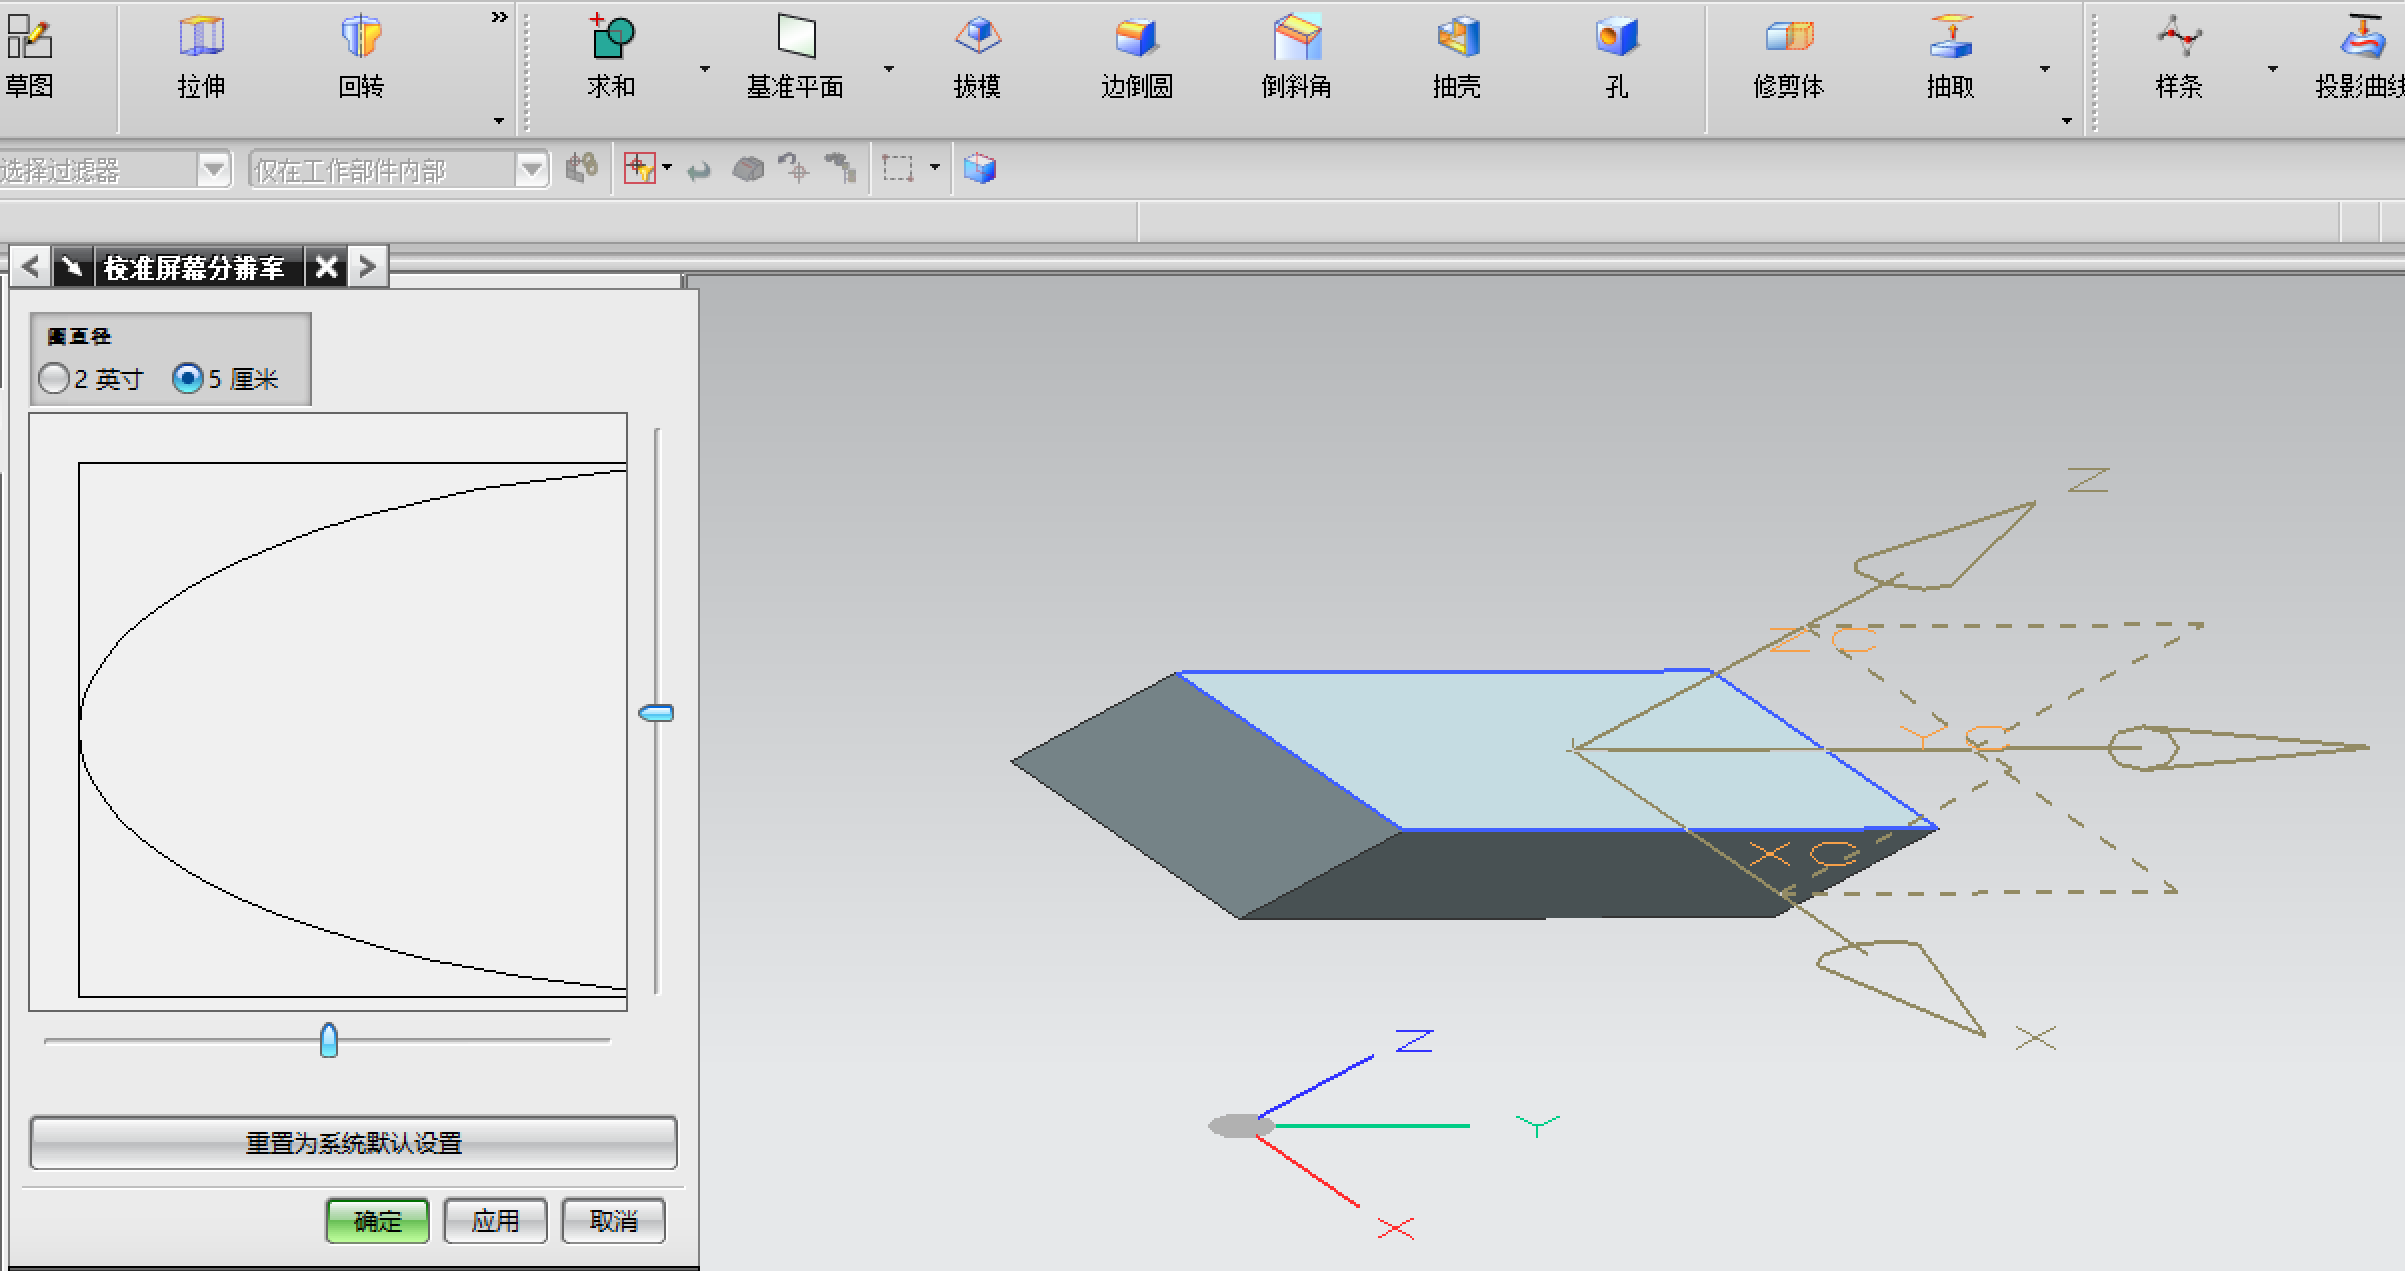Select the 抽壳 shell tool
Viewport: 2405px width, 1271px height.
(1457, 56)
